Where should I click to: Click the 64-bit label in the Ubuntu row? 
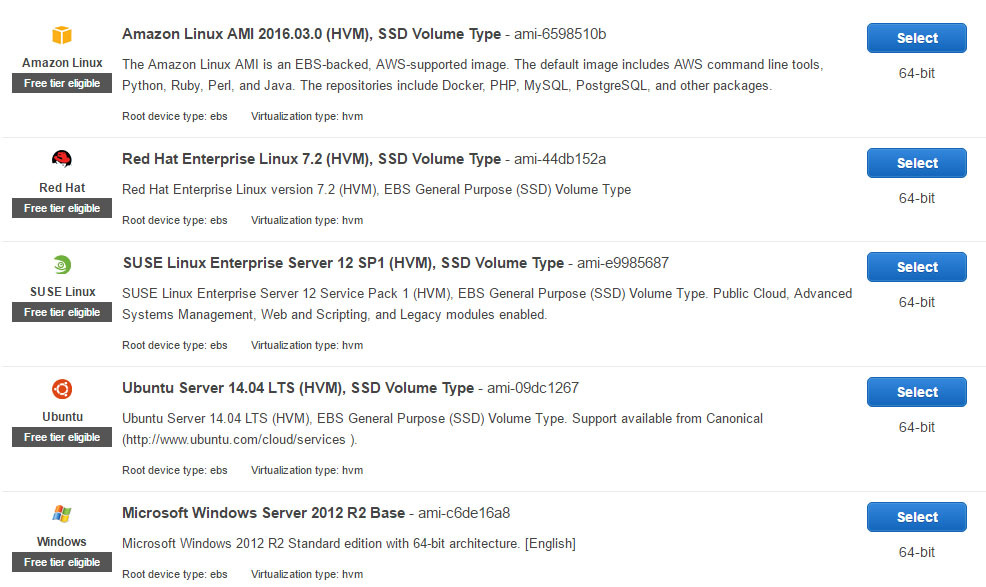[916, 427]
